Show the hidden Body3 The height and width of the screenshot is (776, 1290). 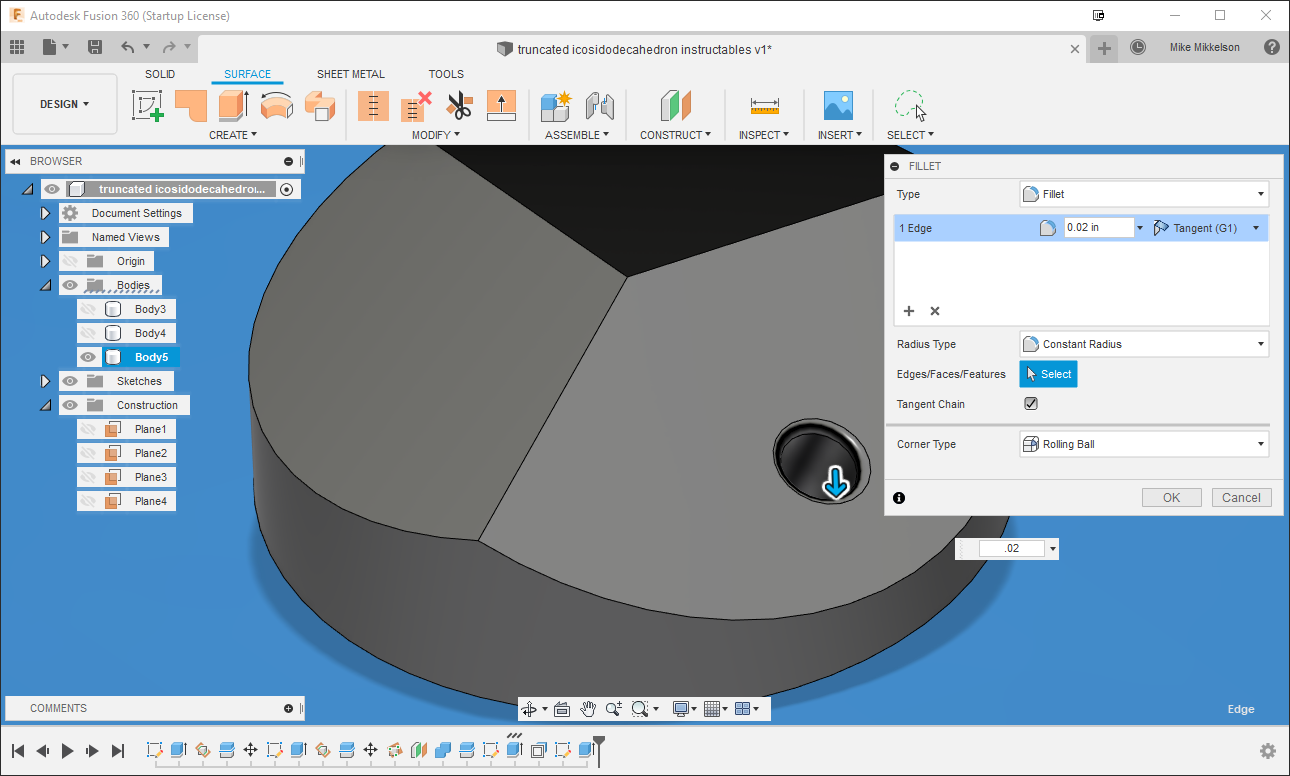pos(88,308)
